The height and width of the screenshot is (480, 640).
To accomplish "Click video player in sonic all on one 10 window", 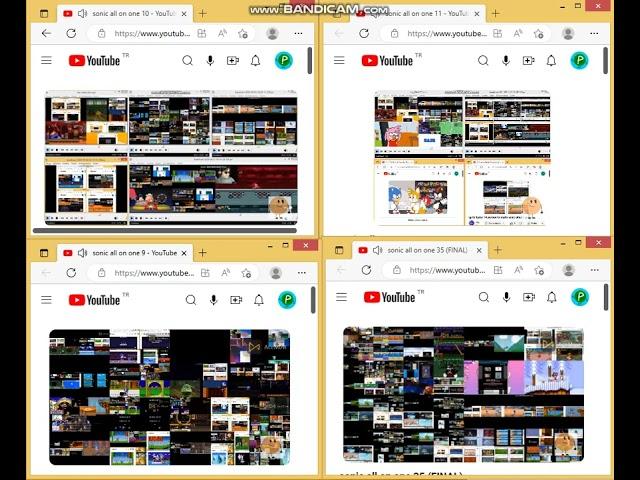I will click(171, 158).
